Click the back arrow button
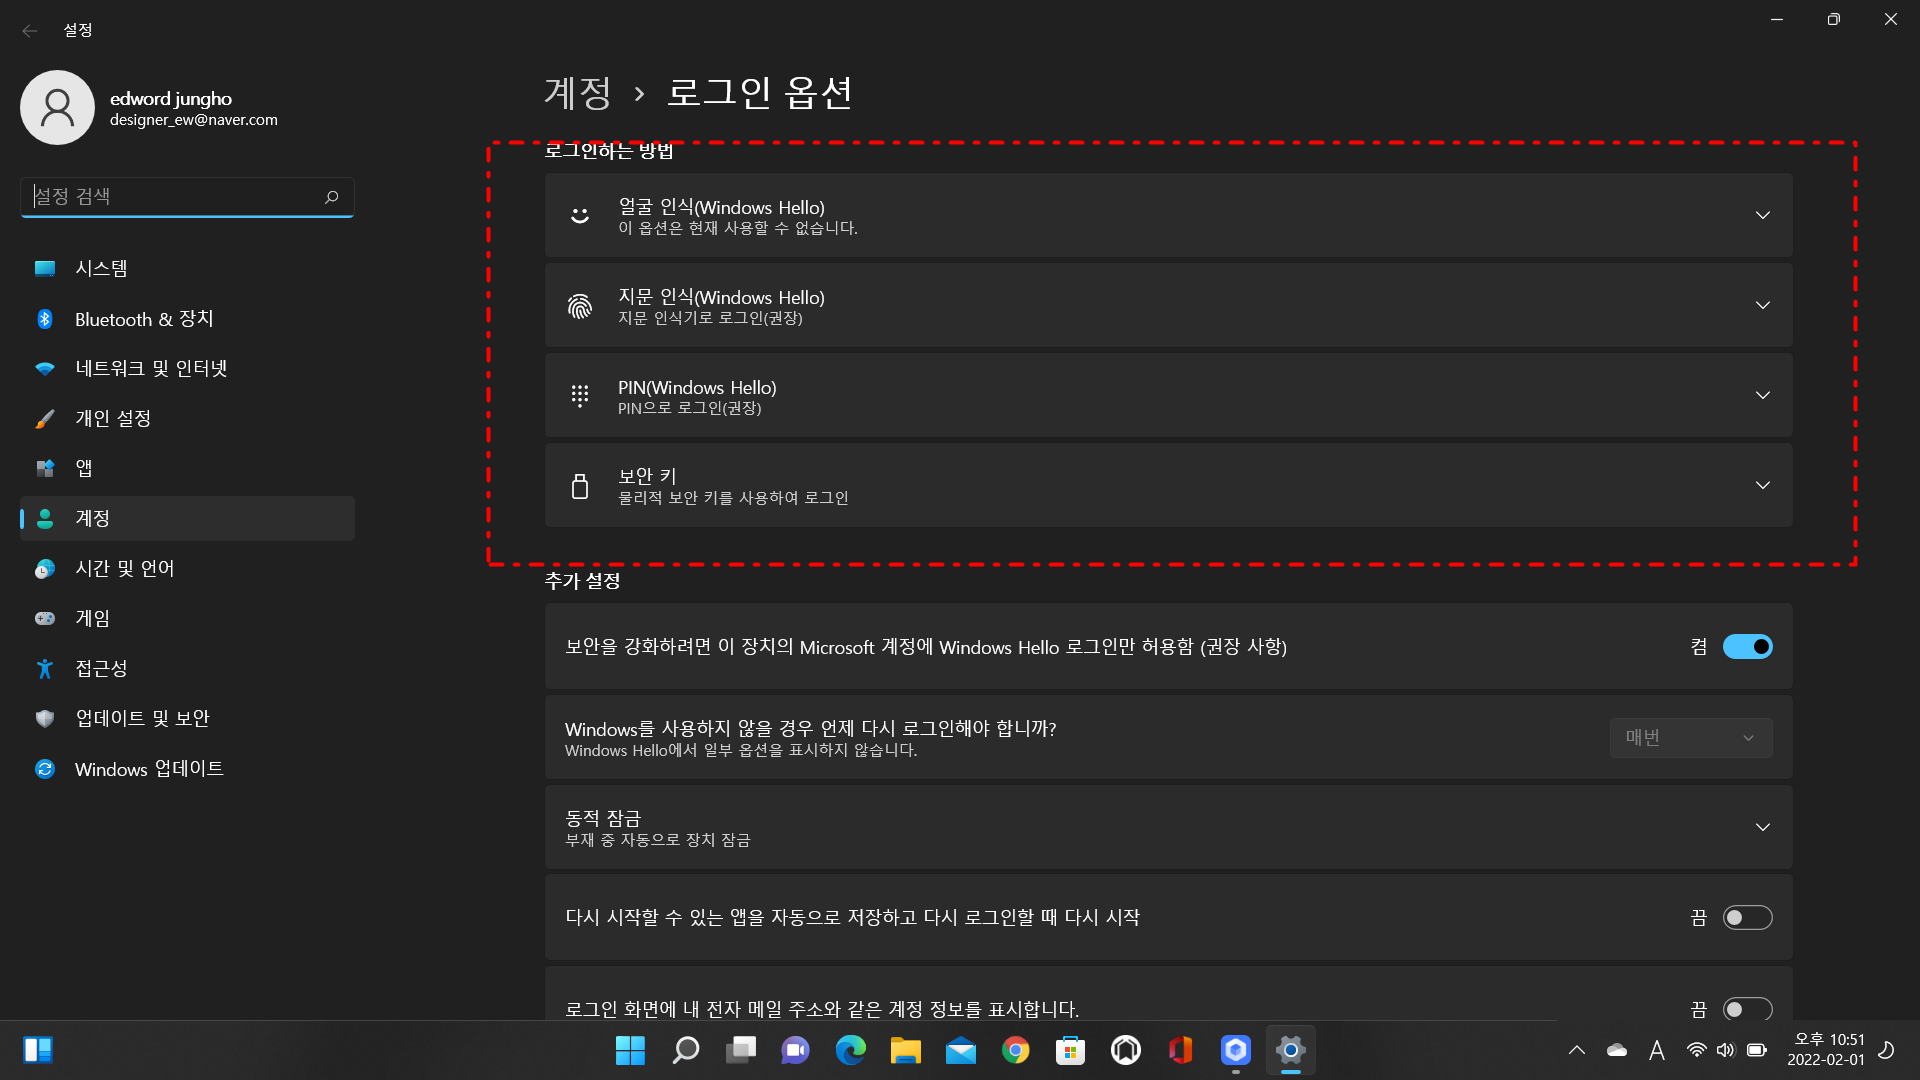The height and width of the screenshot is (1080, 1920). 30,30
